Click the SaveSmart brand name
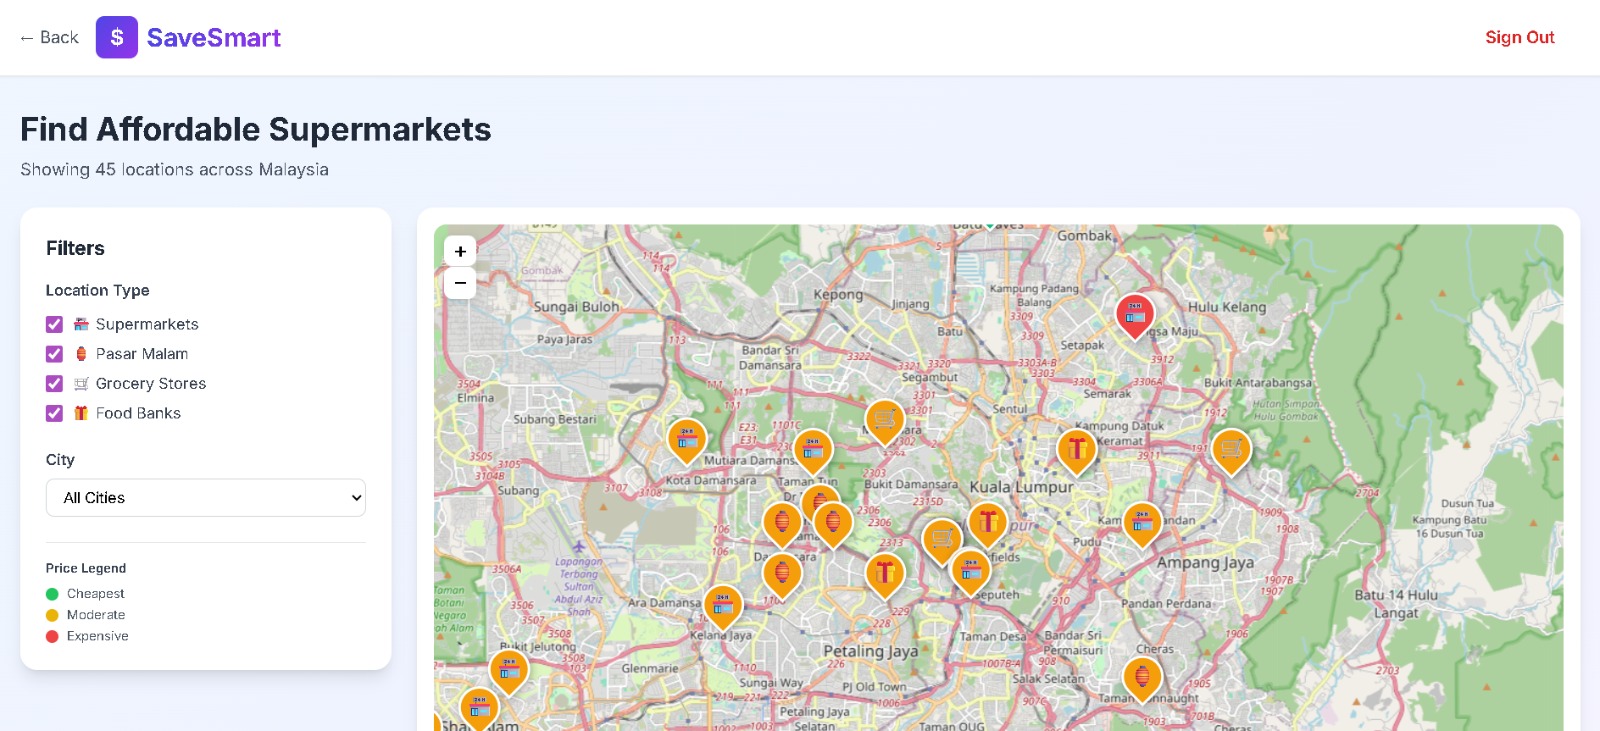Viewport: 1600px width, 731px height. pyautogui.click(x=213, y=37)
